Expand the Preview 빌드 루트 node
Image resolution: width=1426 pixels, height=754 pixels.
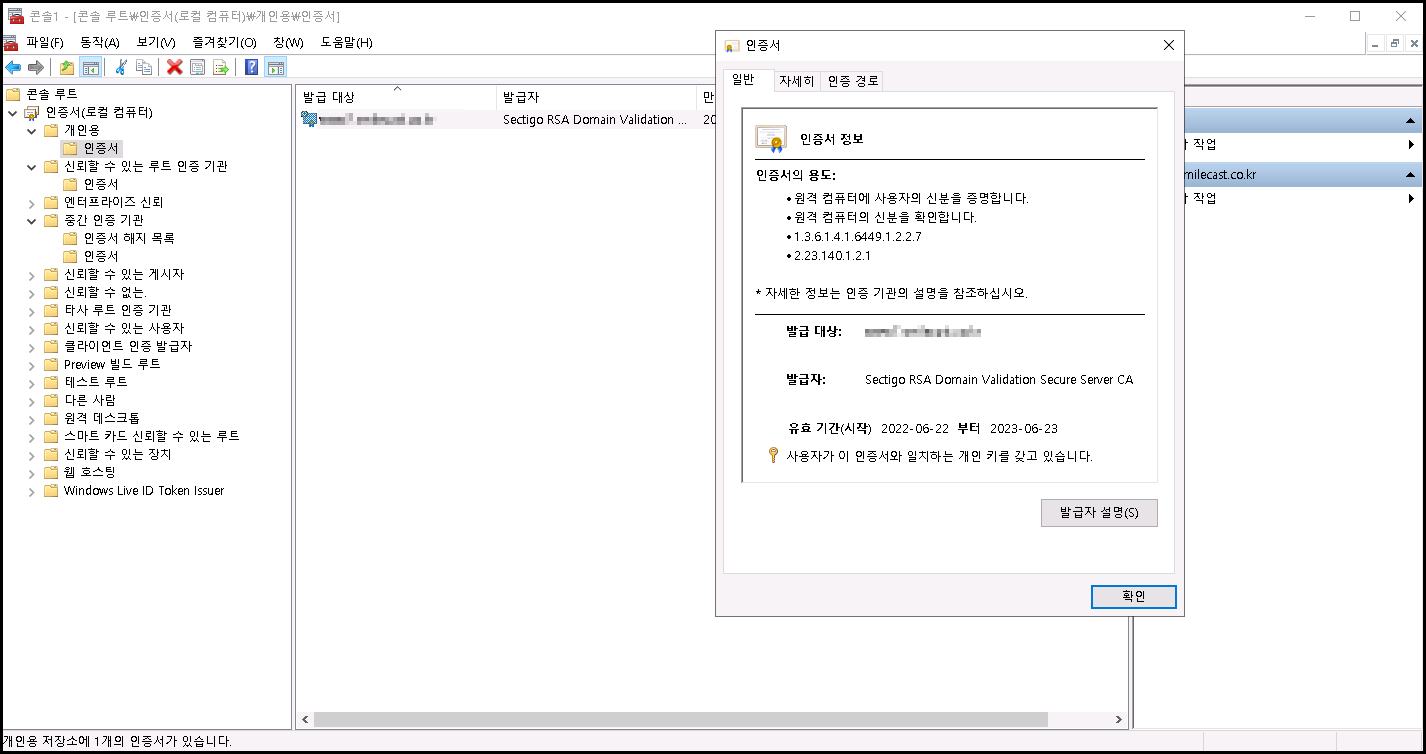[32, 364]
